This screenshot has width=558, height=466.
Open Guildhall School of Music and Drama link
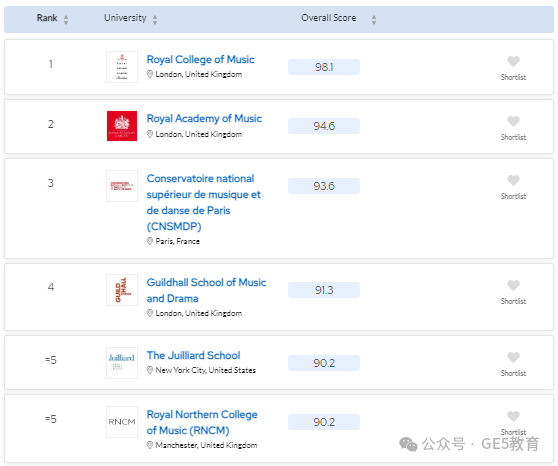(206, 290)
